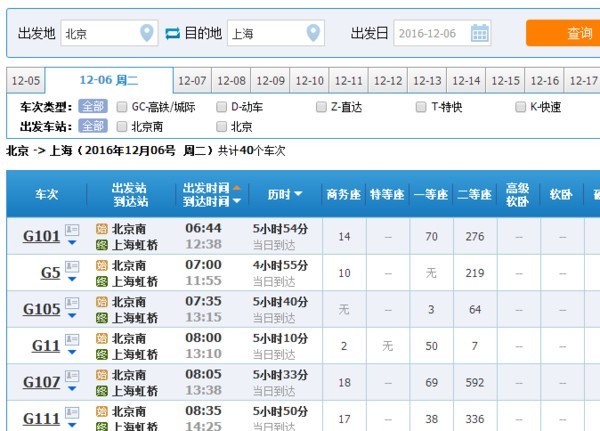Sort by 出发时间 ascending orange arrow

[x=237, y=188]
